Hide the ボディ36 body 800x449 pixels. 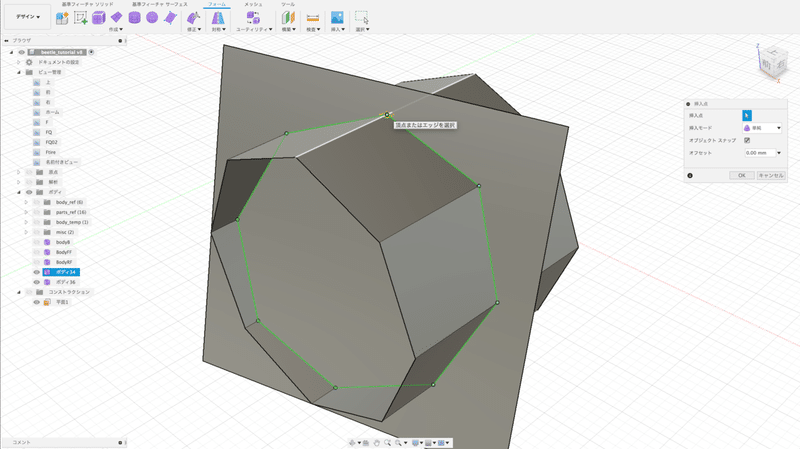(37, 282)
